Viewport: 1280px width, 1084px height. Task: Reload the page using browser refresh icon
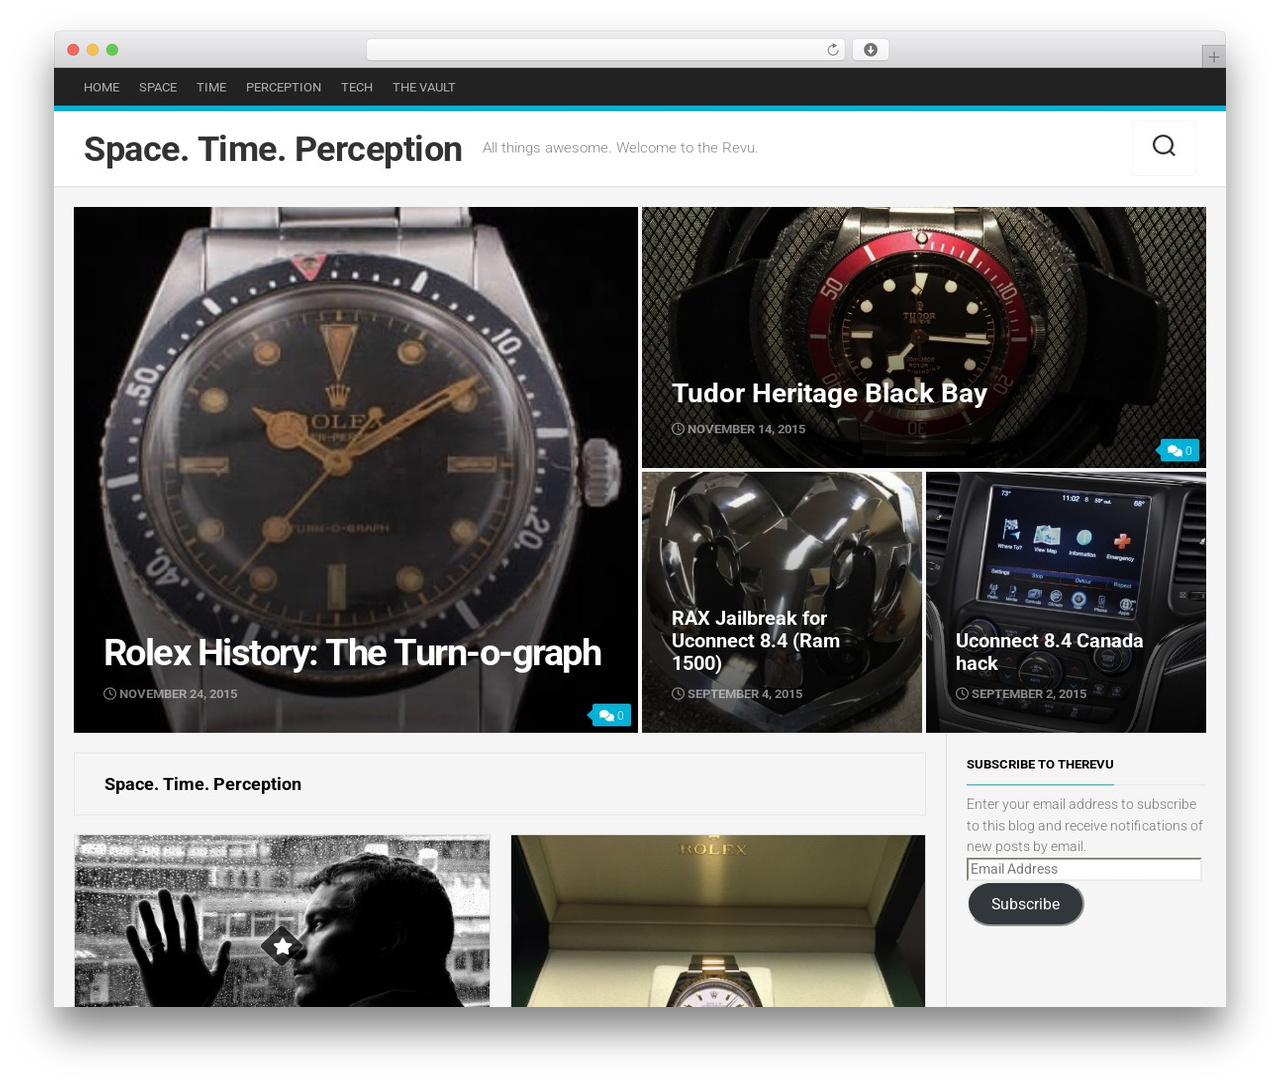(x=832, y=50)
